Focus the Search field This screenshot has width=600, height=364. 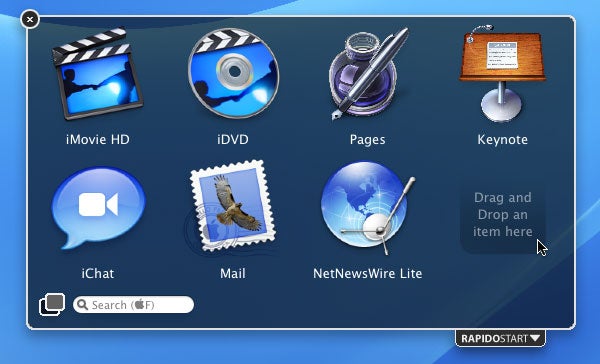[134, 305]
